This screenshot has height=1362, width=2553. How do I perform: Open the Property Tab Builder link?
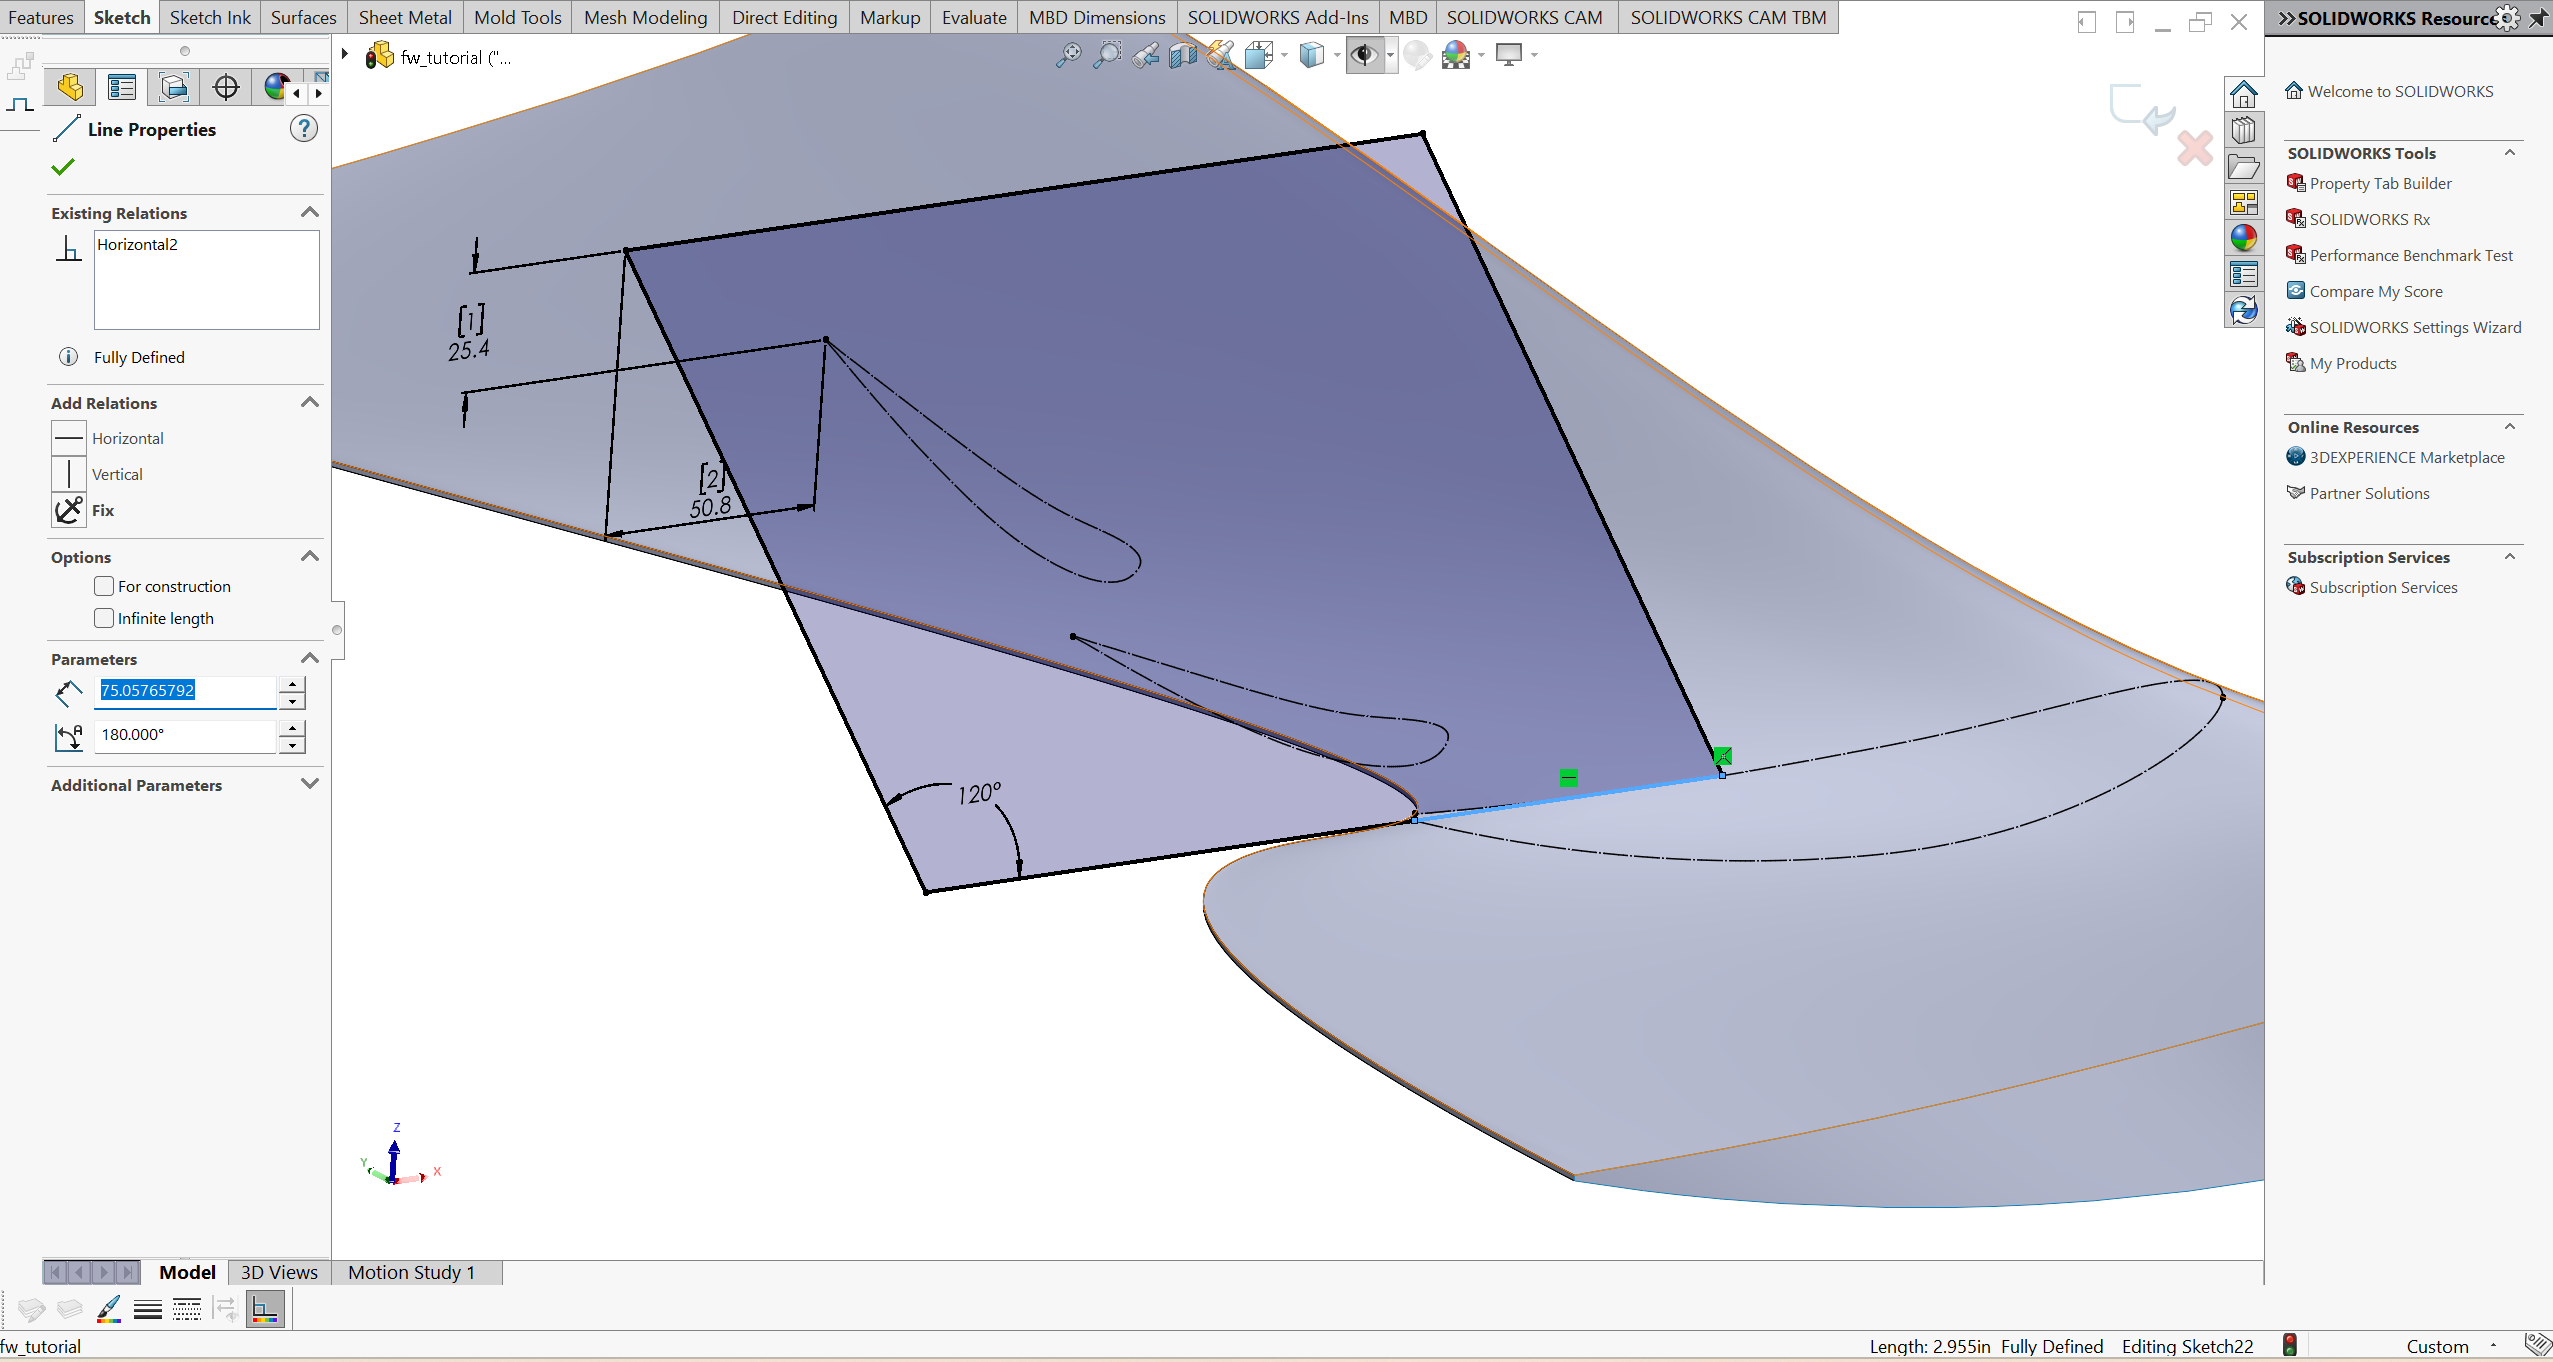tap(2380, 183)
